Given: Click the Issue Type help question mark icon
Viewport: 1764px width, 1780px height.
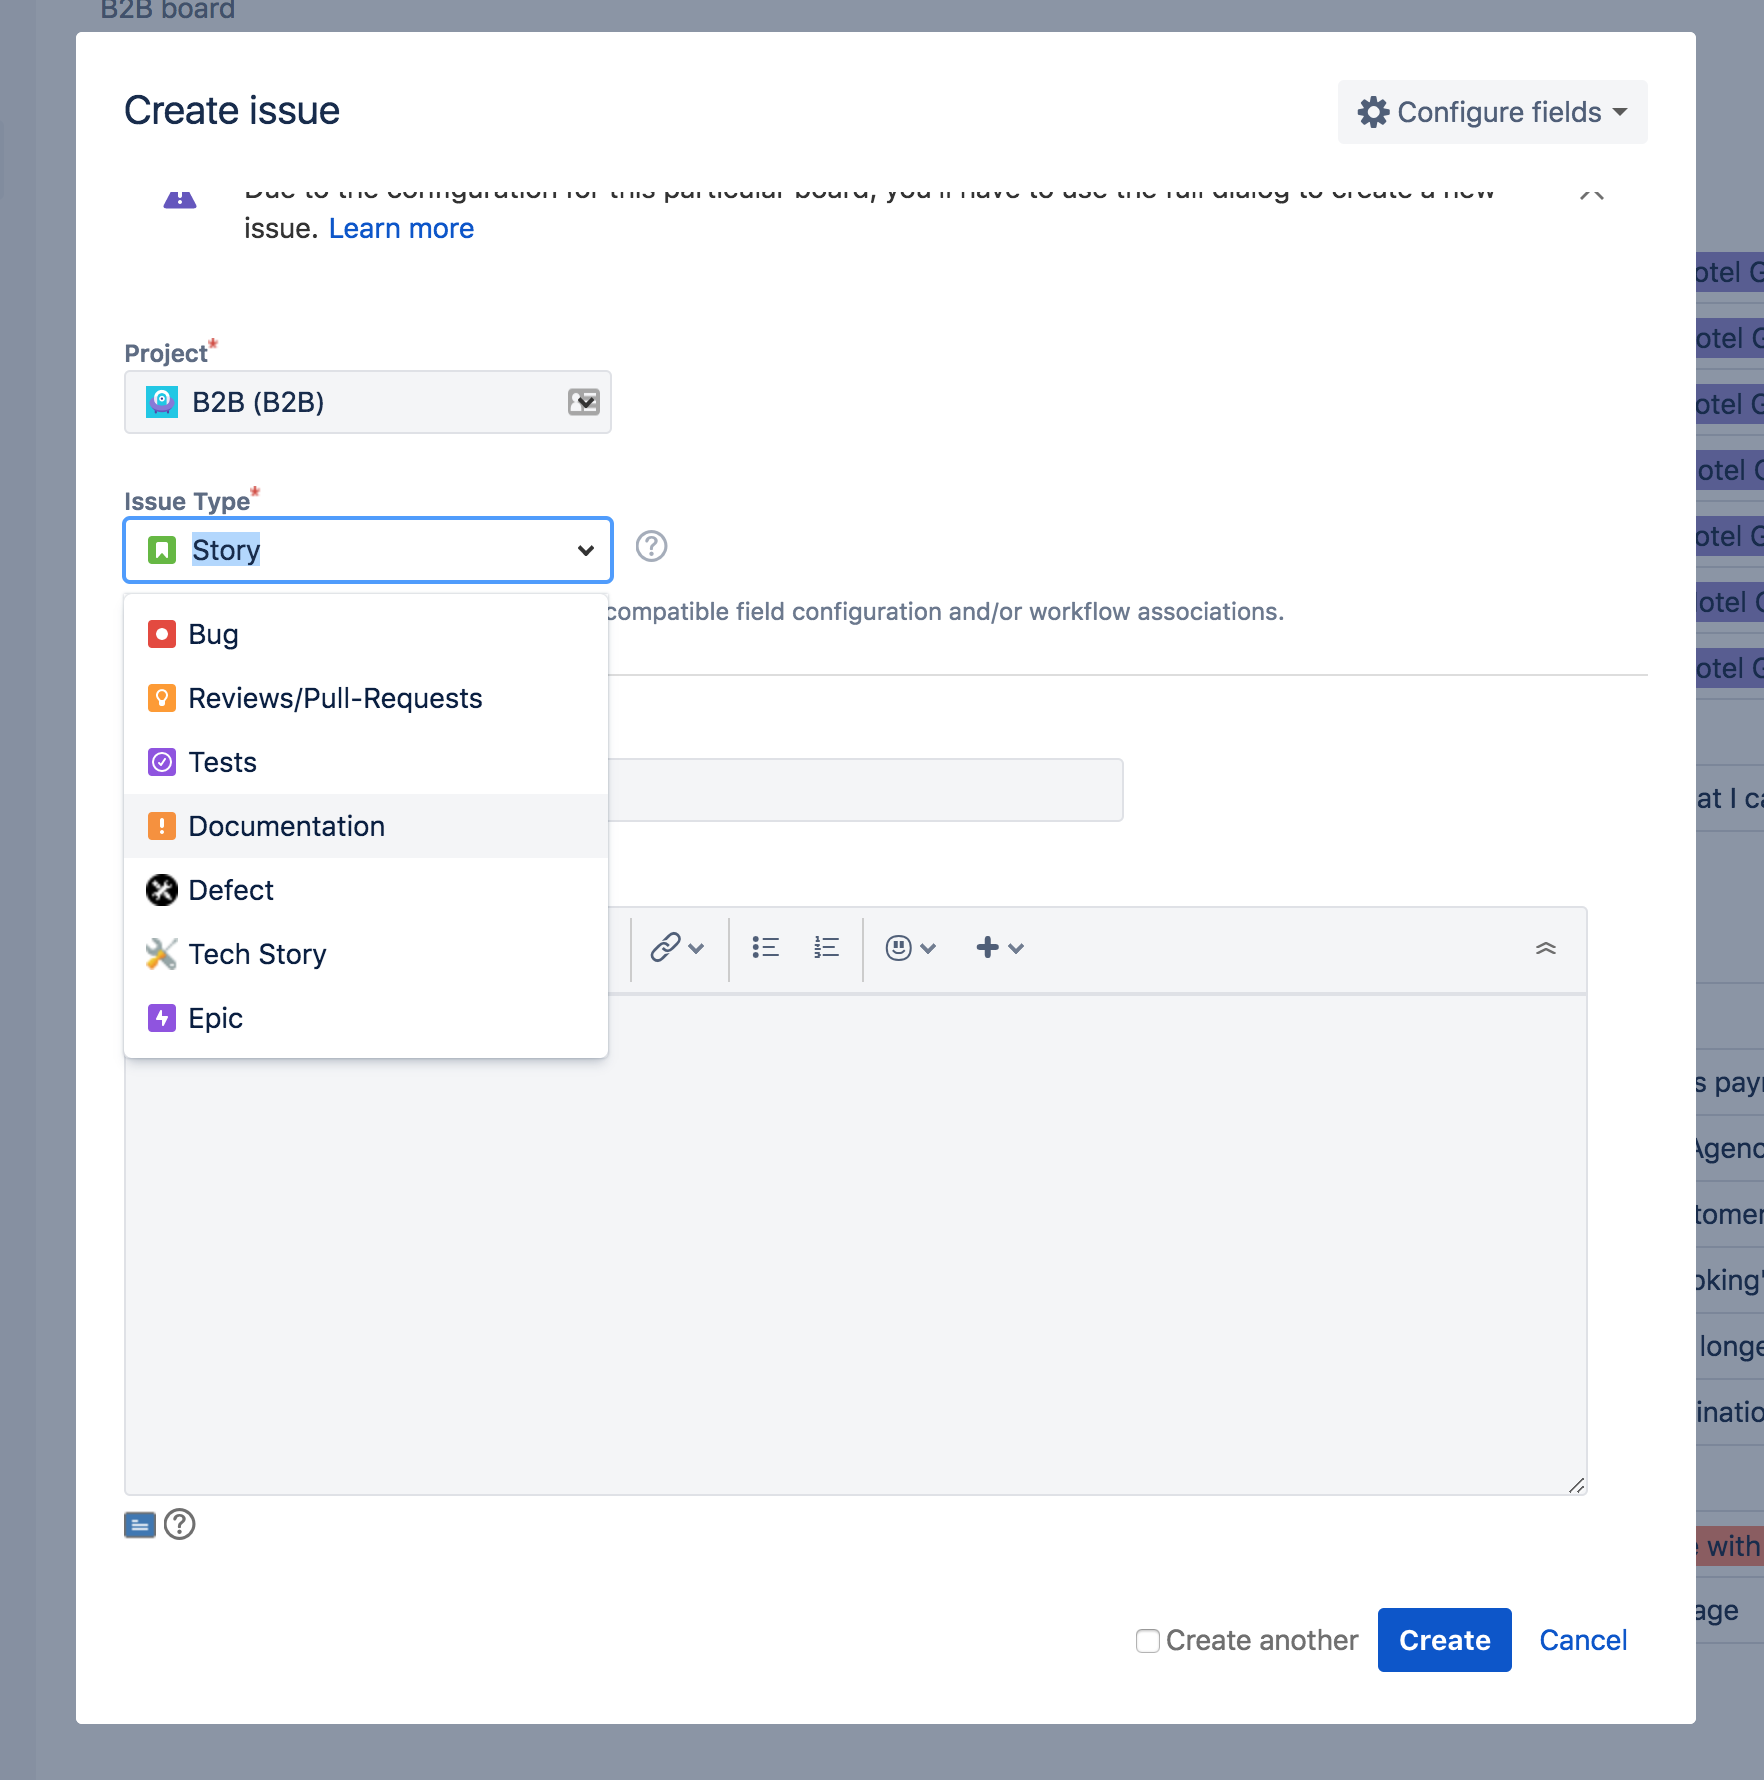Looking at the screenshot, I should (651, 546).
